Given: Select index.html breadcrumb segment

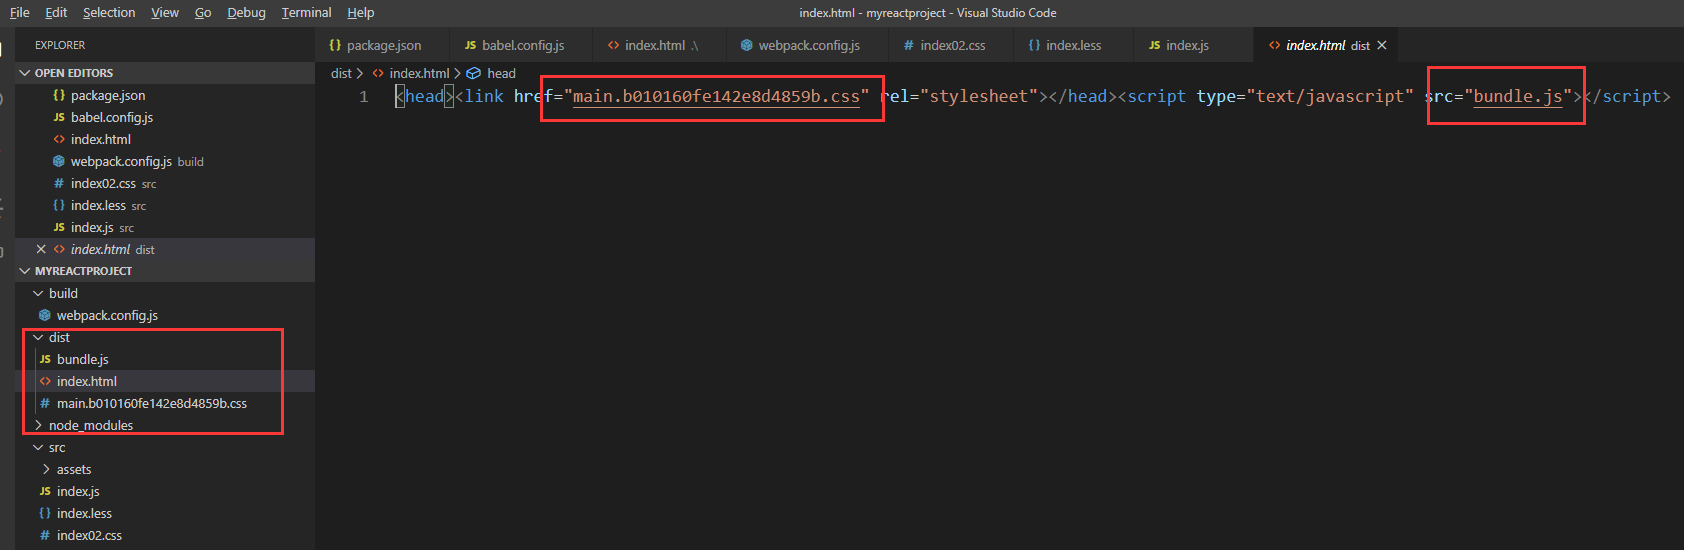Looking at the screenshot, I should [419, 73].
